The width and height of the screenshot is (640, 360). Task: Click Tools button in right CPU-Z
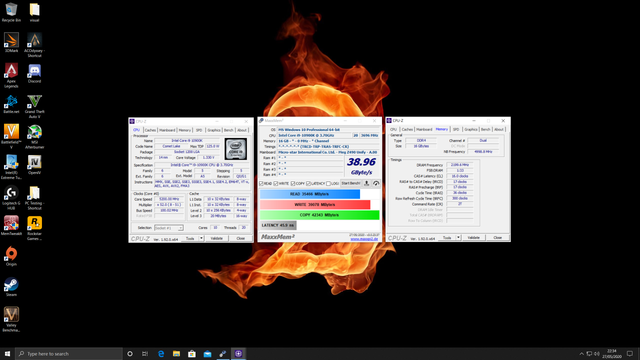pos(447,238)
